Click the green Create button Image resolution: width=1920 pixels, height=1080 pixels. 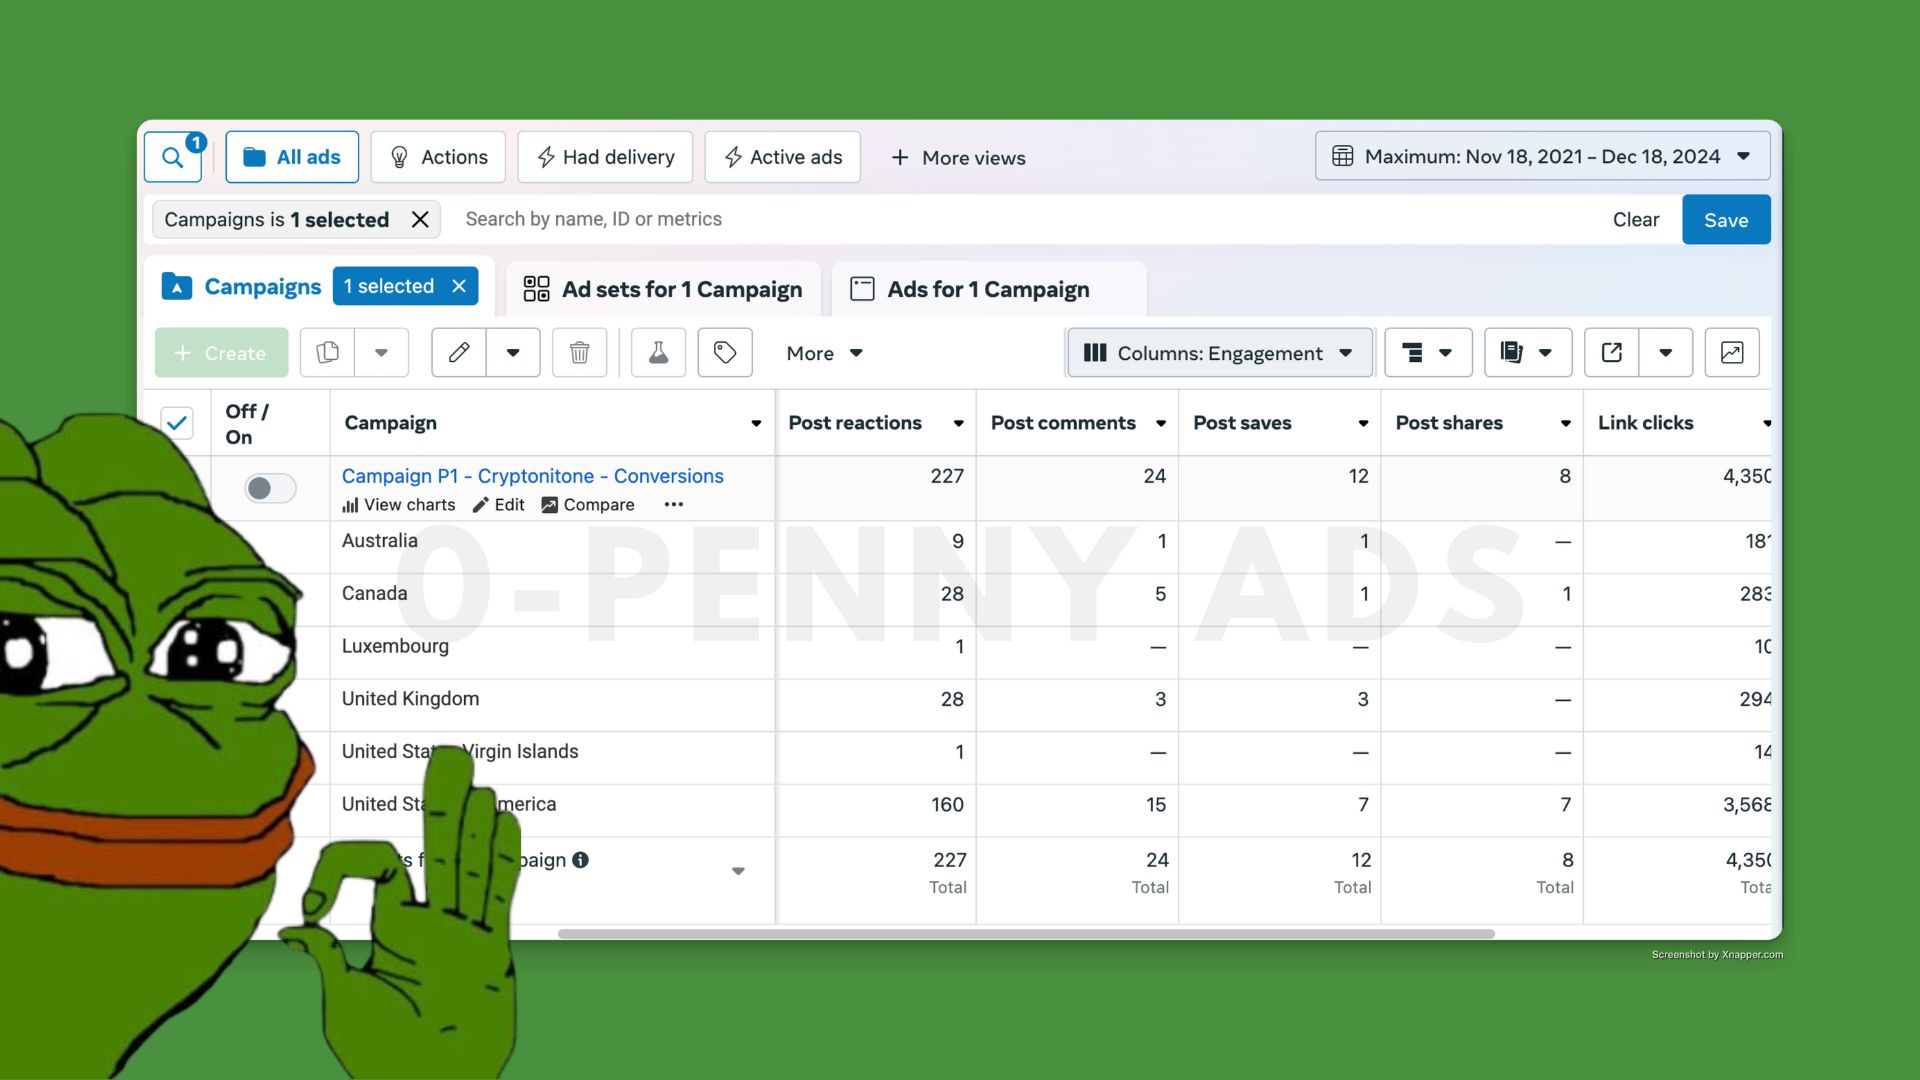[221, 352]
